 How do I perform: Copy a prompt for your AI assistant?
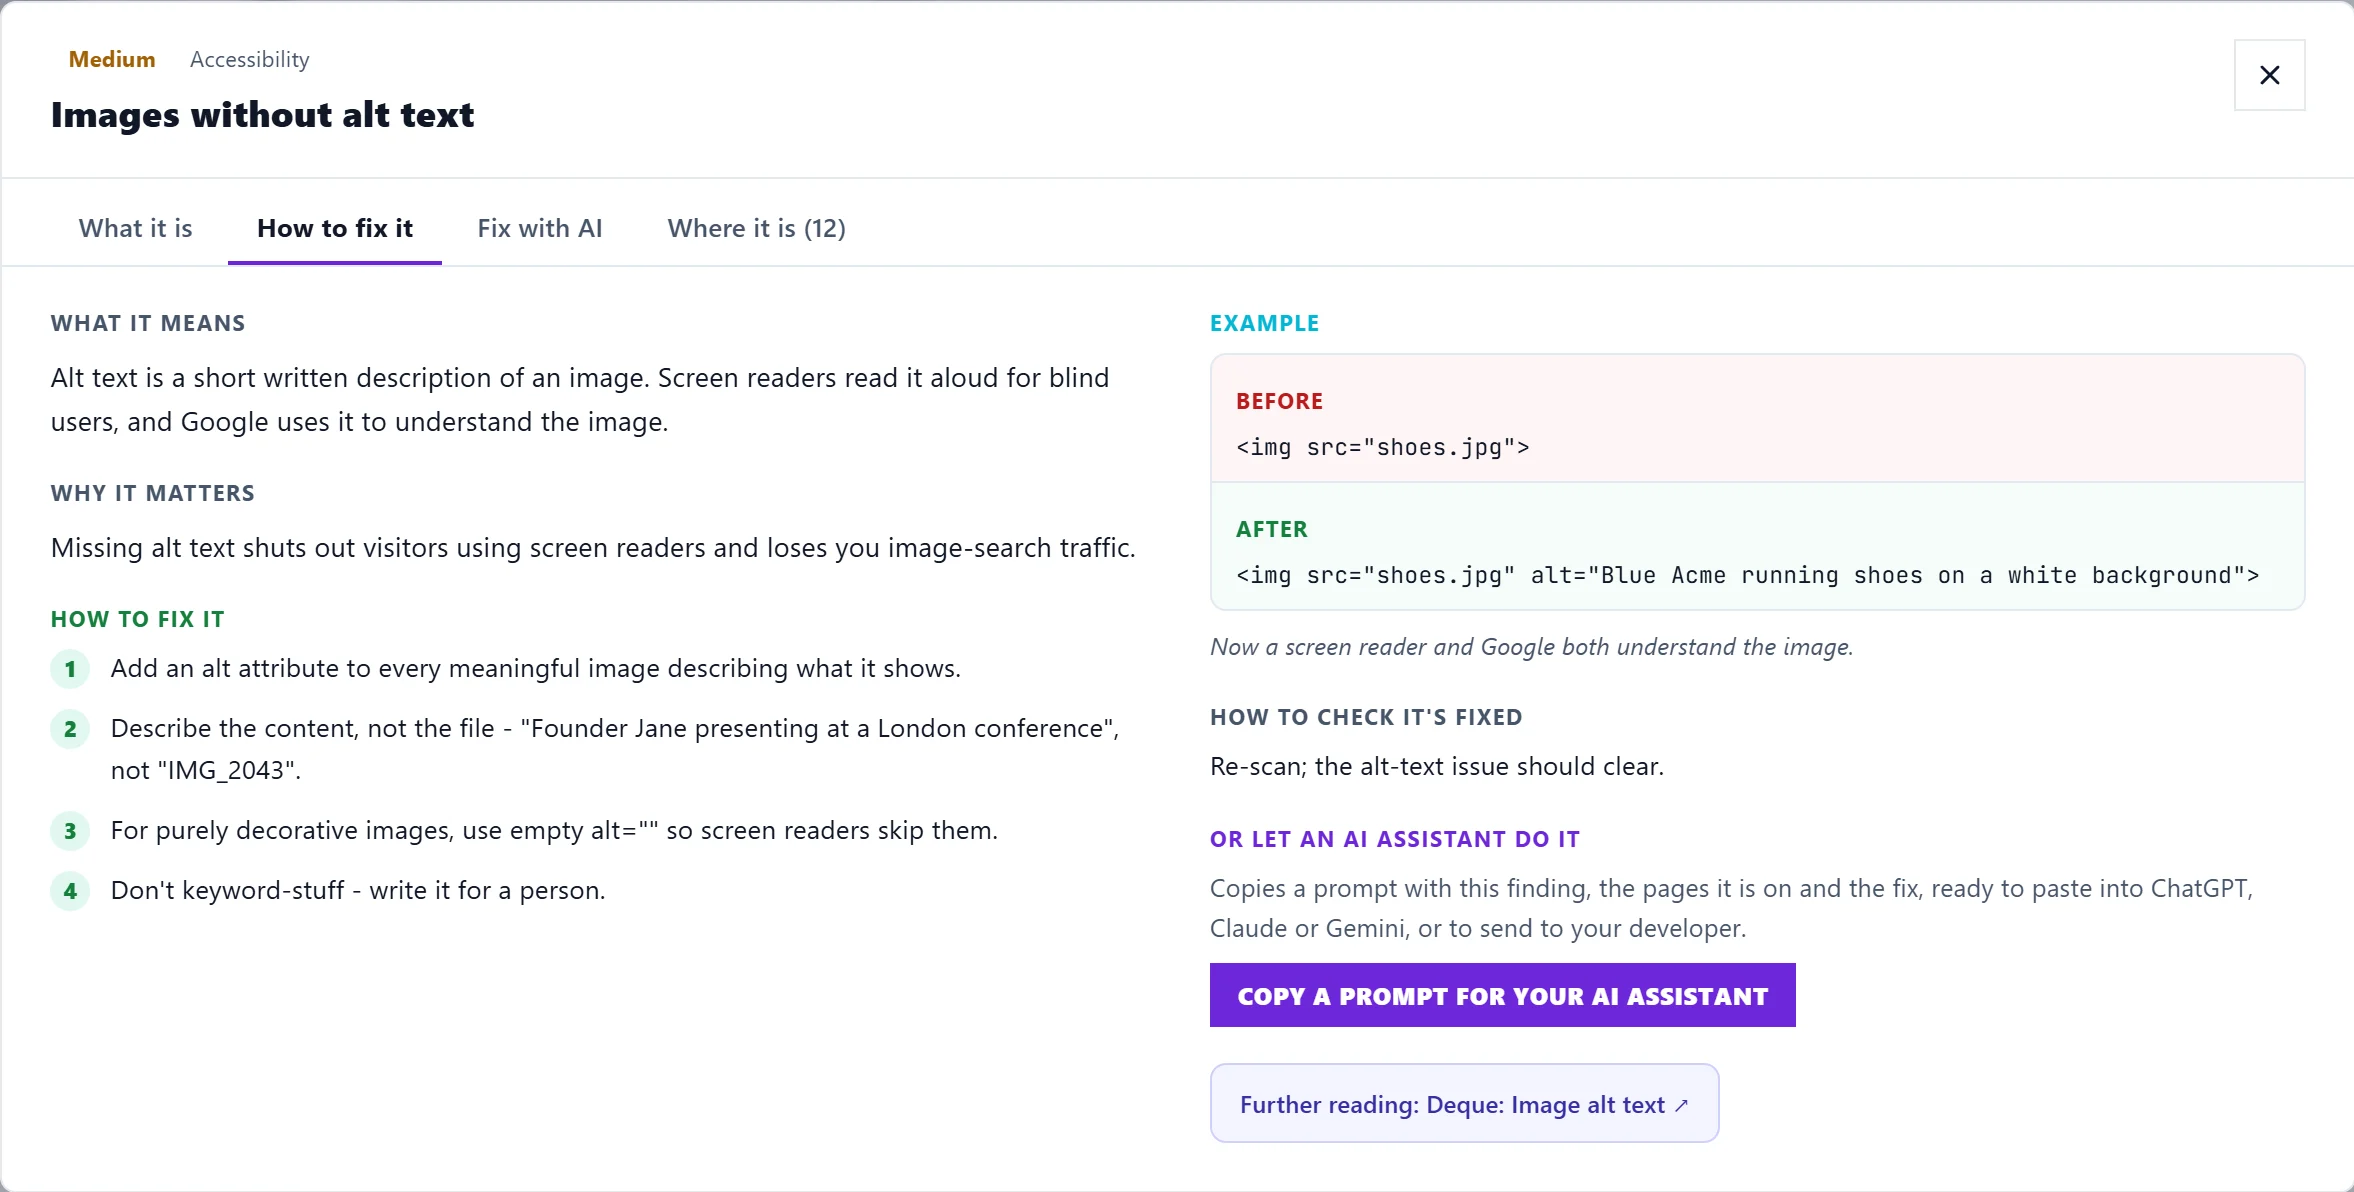point(1502,995)
